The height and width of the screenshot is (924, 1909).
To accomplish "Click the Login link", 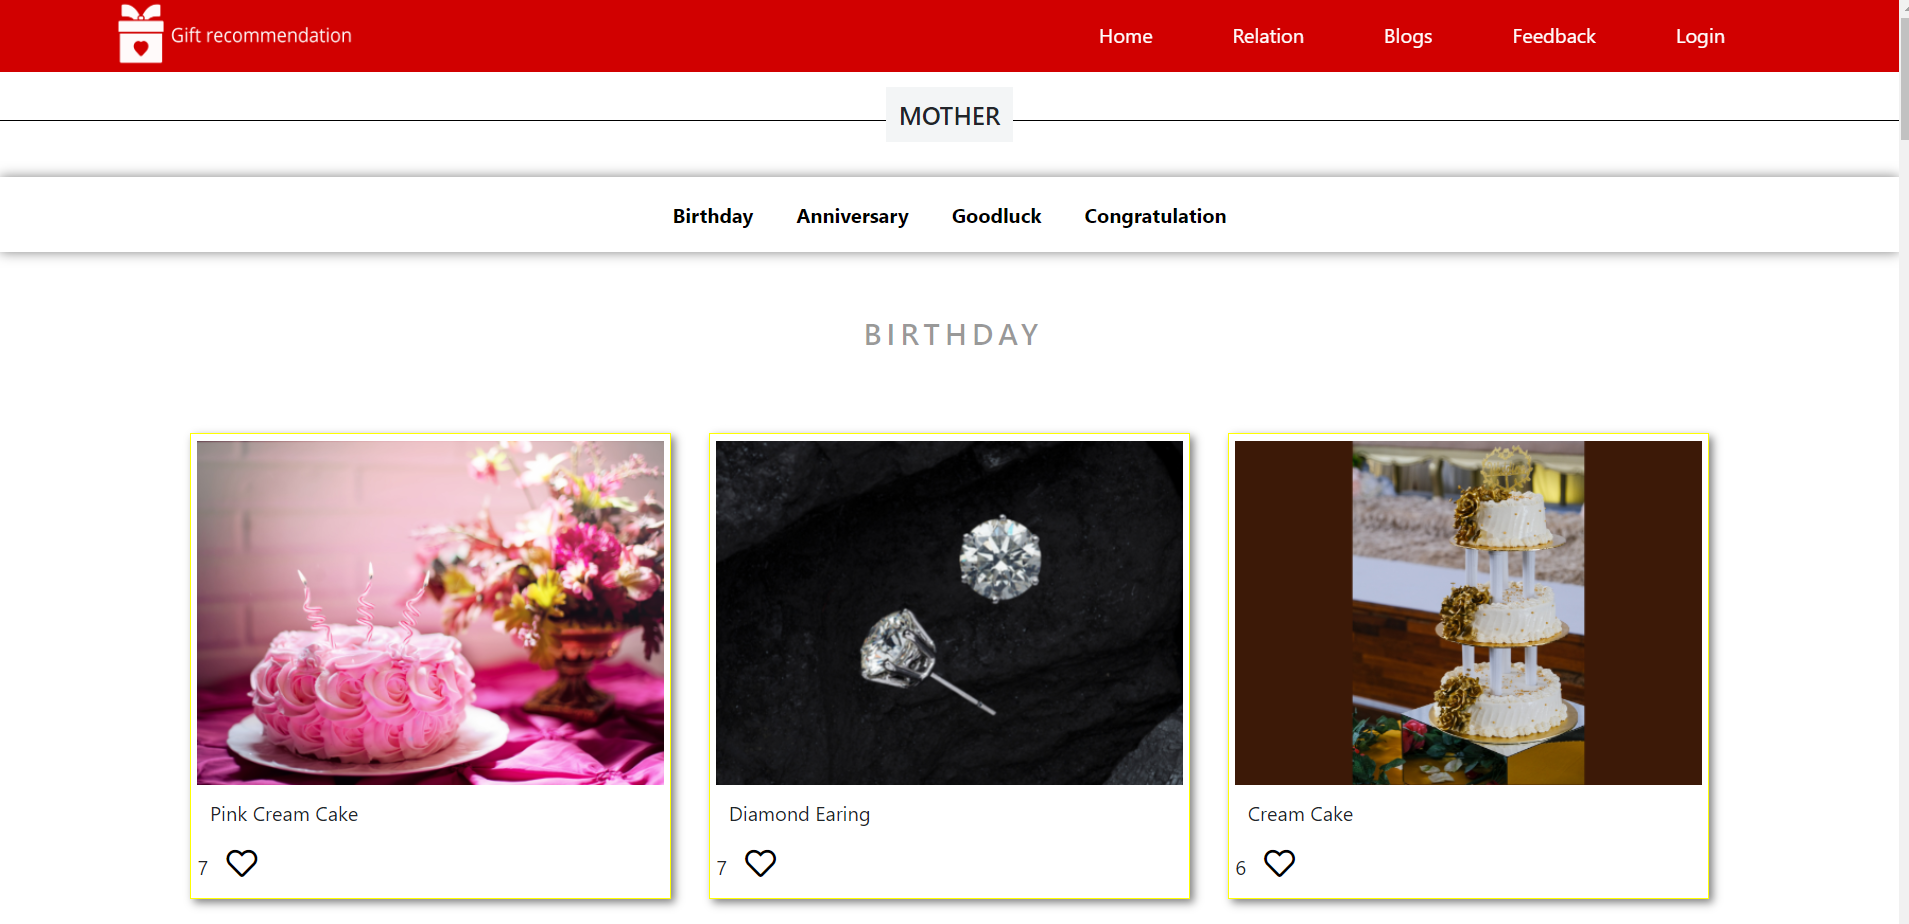I will click(x=1700, y=36).
